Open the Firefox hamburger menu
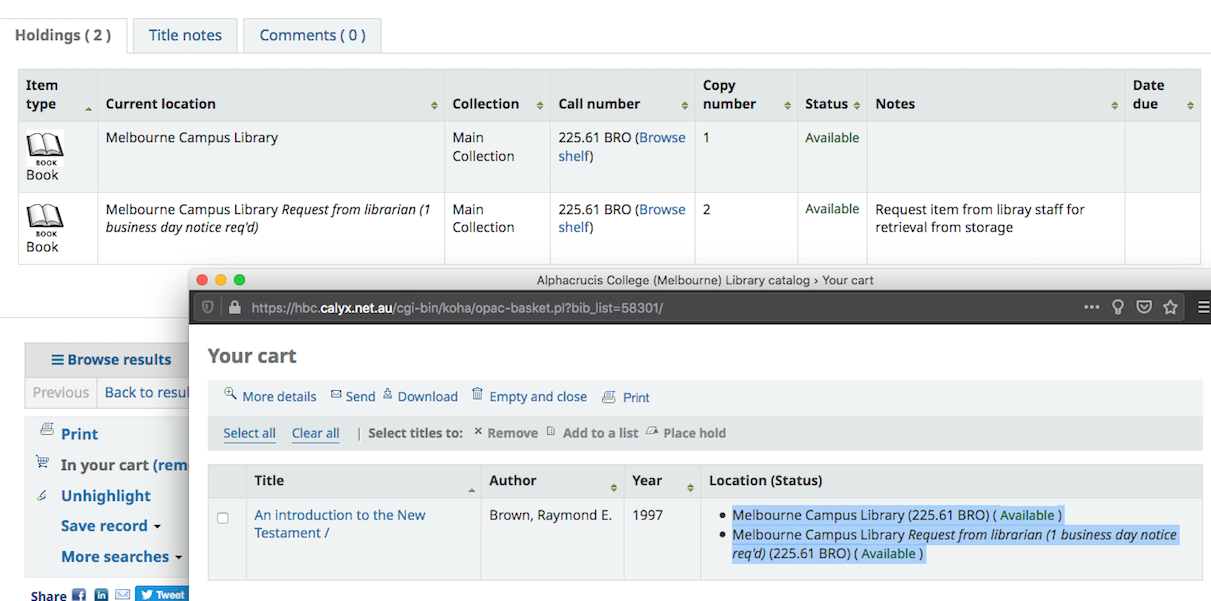The height and width of the screenshot is (601, 1211). point(1203,307)
